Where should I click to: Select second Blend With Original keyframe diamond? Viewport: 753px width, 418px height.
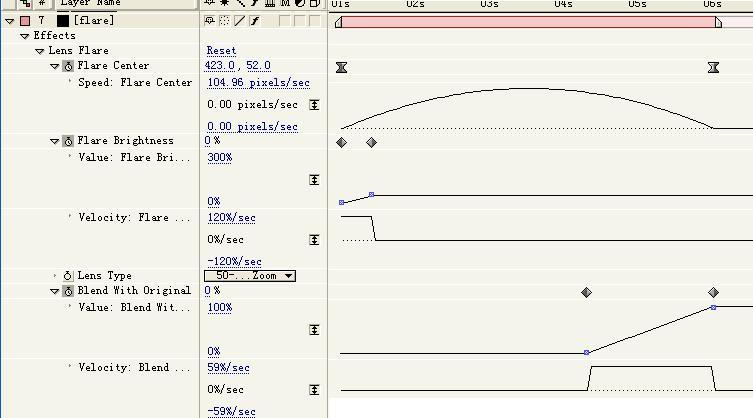(713, 293)
